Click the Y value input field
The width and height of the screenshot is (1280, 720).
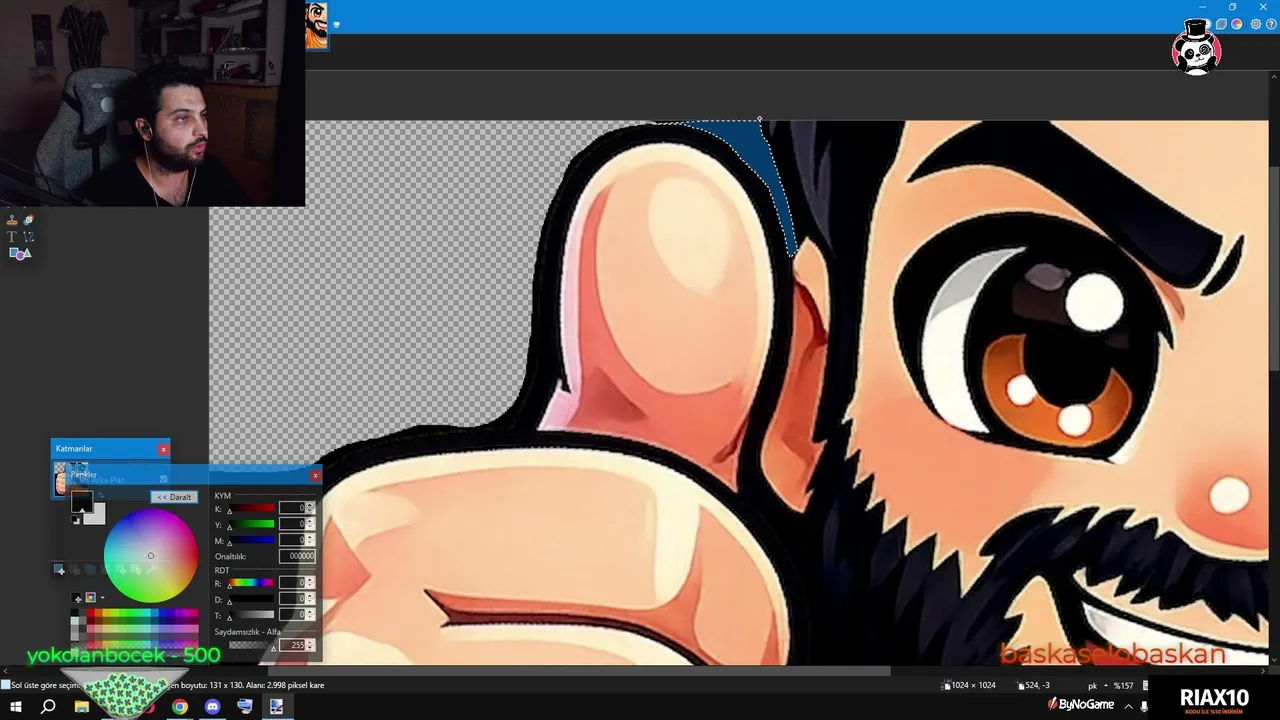(x=292, y=524)
